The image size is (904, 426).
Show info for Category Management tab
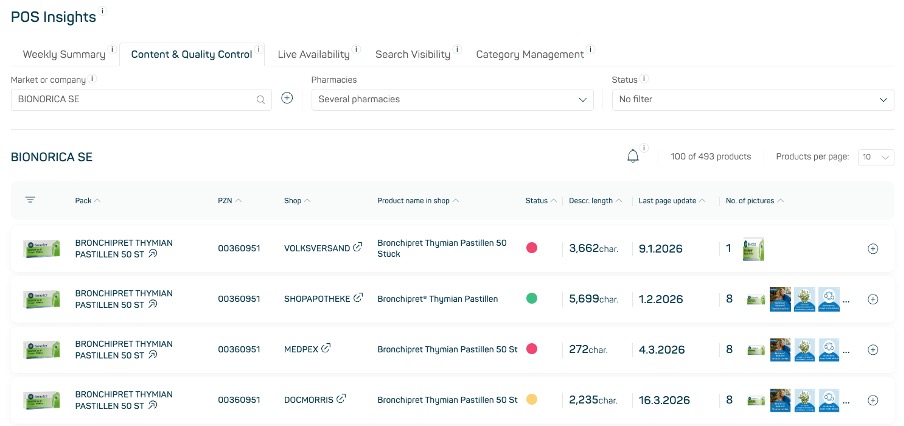coord(591,49)
